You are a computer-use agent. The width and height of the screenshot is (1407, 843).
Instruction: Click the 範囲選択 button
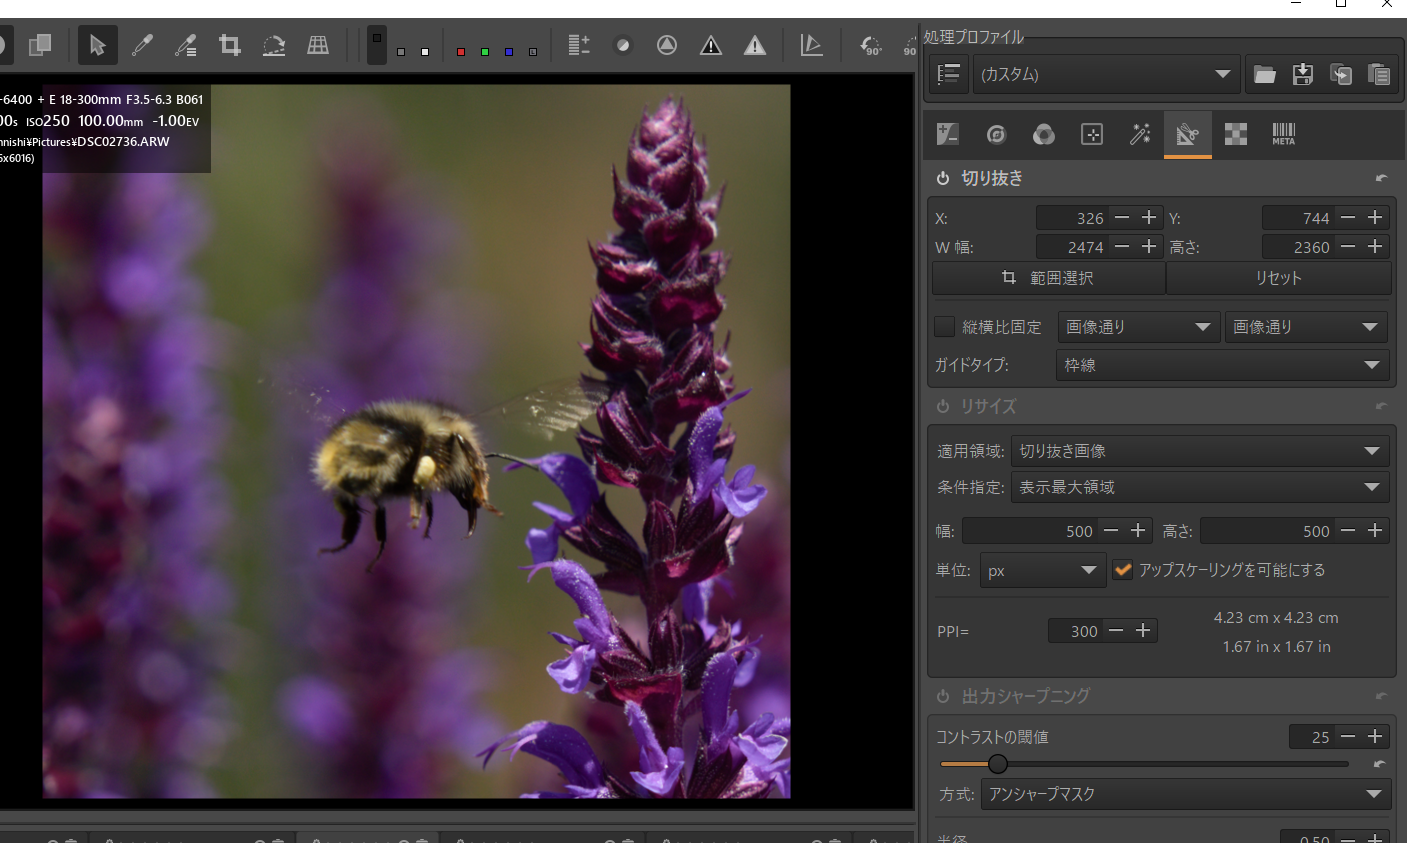[1048, 278]
